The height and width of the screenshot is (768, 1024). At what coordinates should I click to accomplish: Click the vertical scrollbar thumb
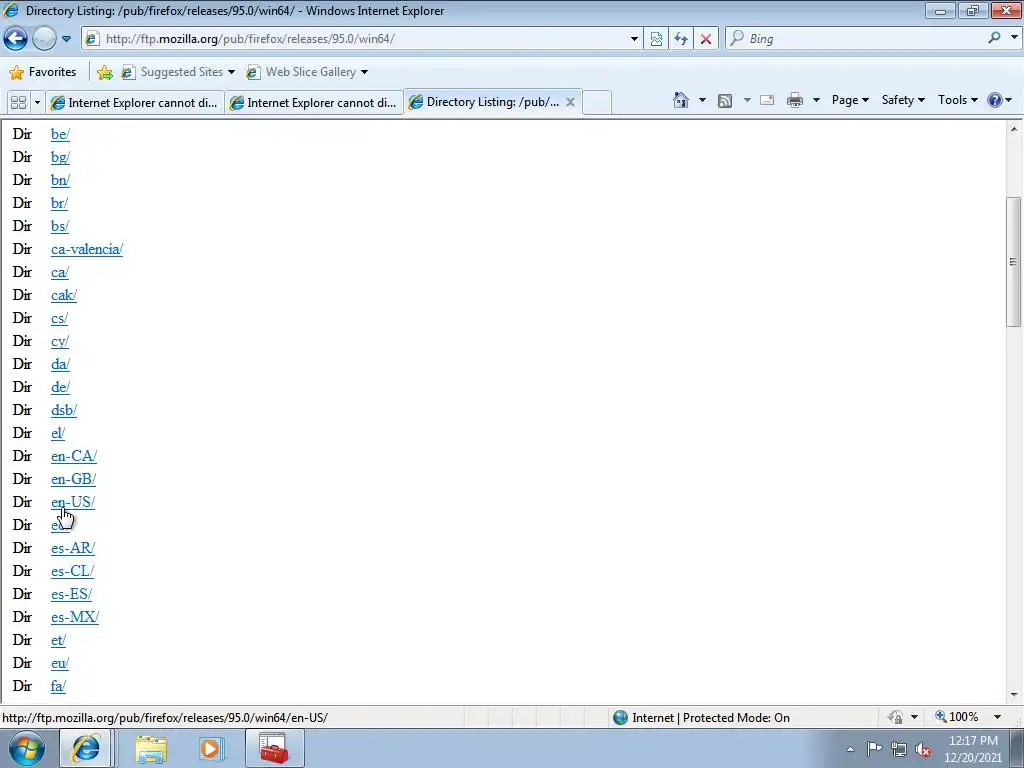[x=1014, y=261]
